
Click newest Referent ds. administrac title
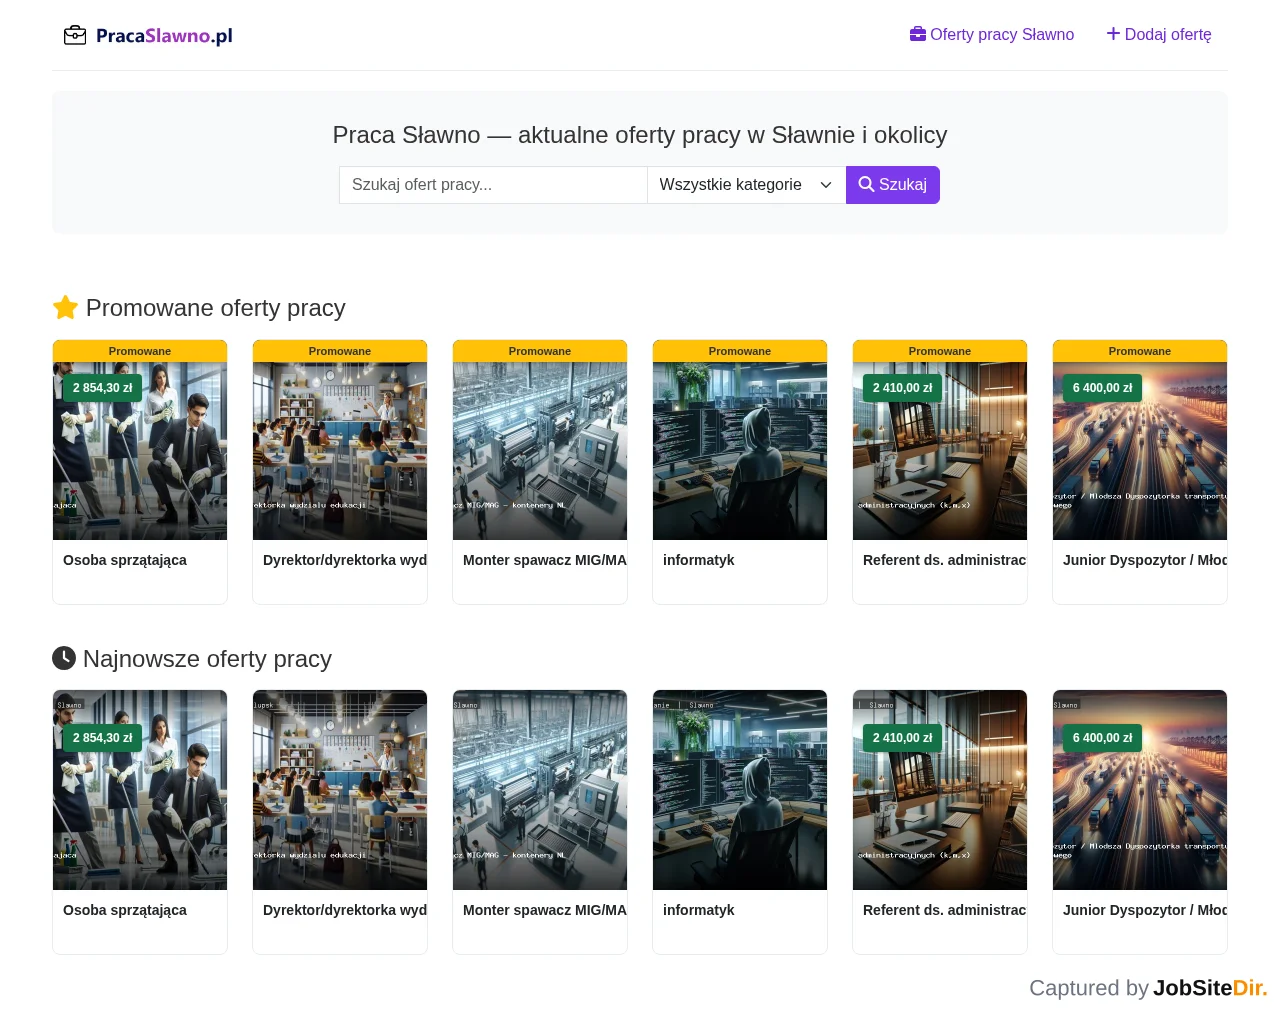945,910
